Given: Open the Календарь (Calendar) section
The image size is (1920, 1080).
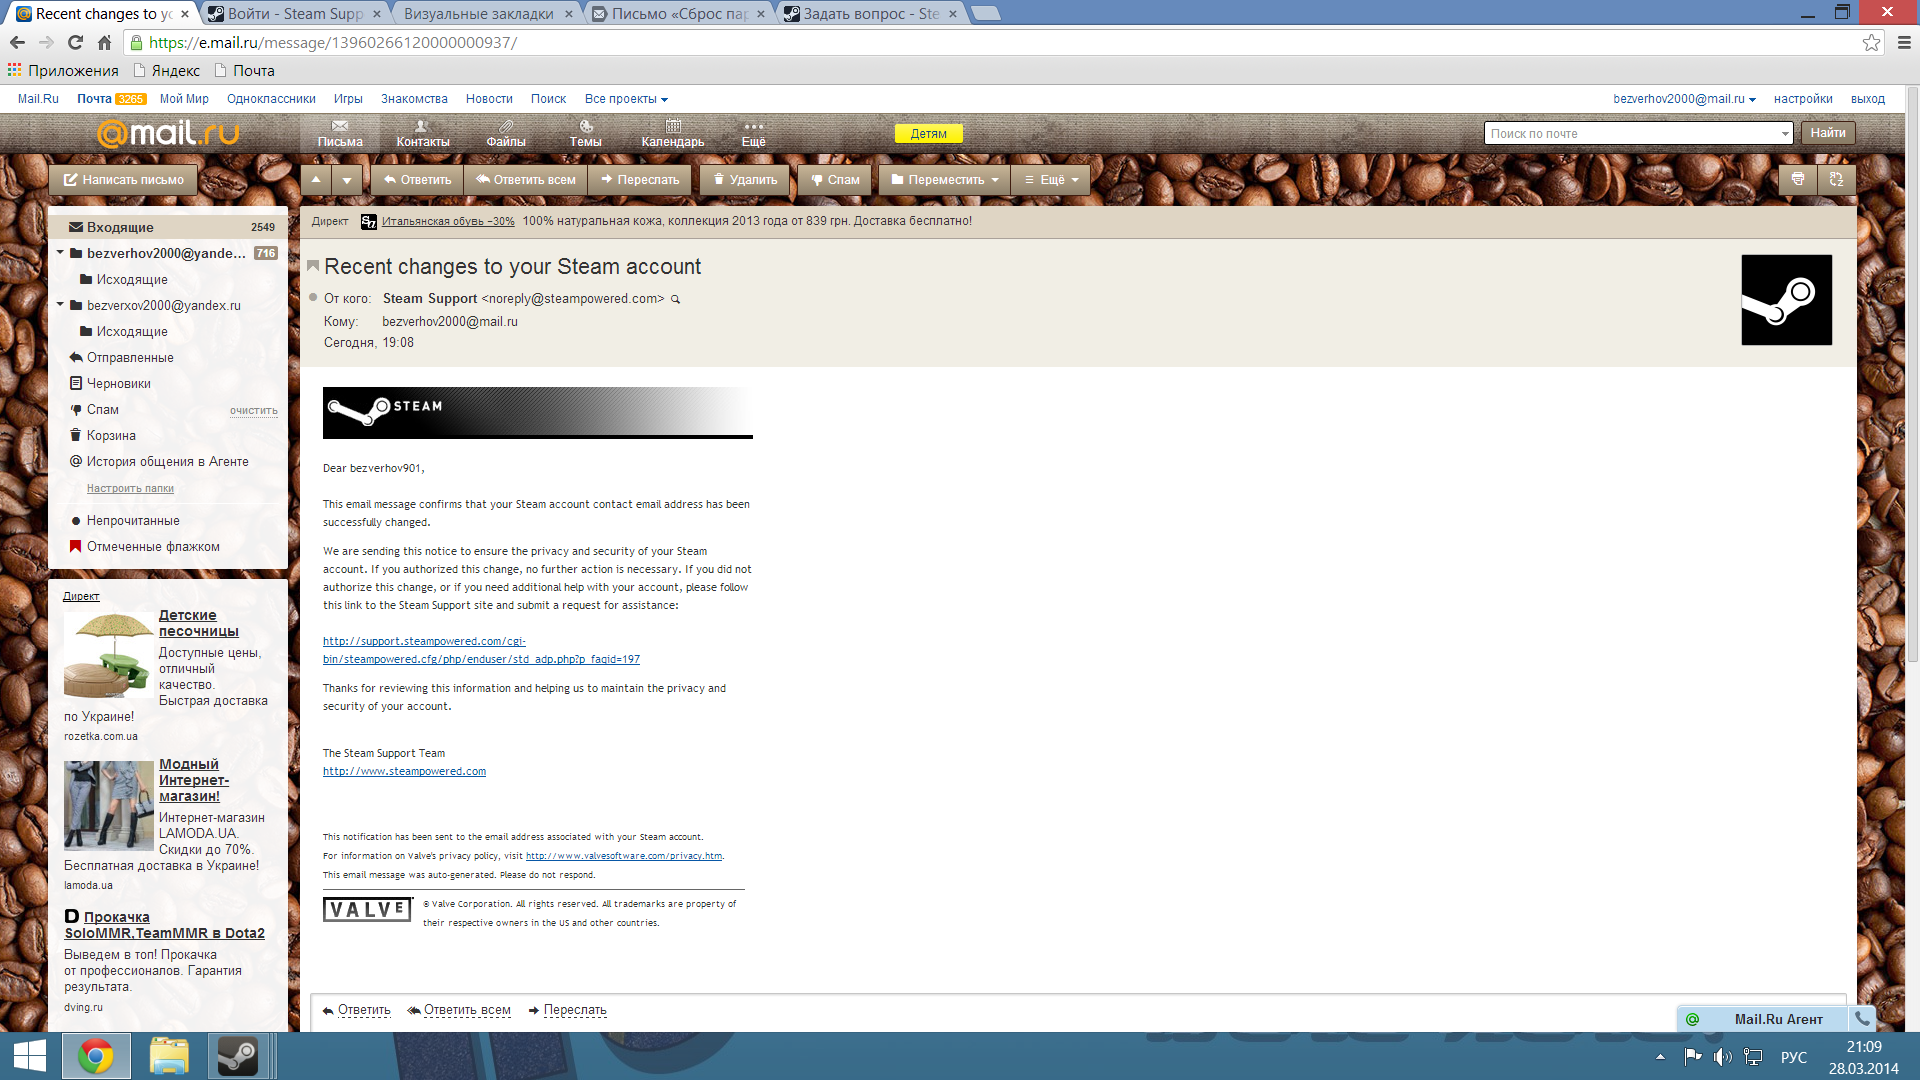Looking at the screenshot, I should [673, 133].
